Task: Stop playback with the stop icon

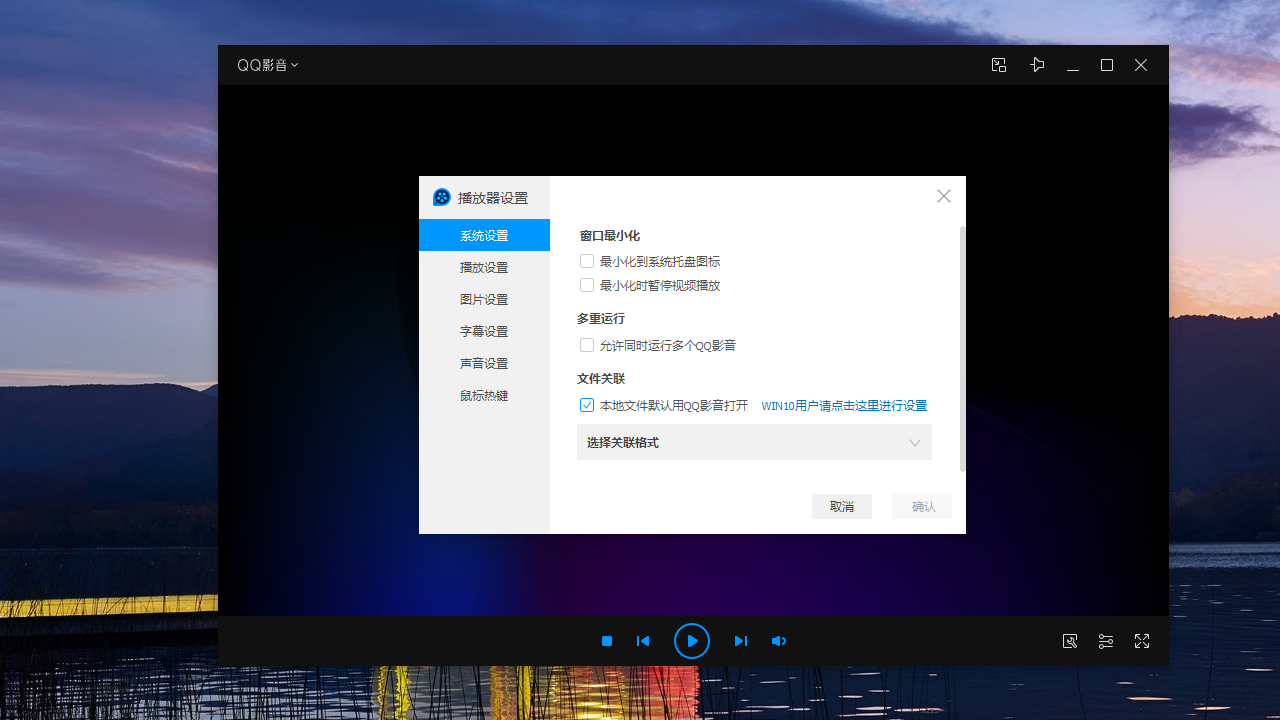Action: click(606, 641)
